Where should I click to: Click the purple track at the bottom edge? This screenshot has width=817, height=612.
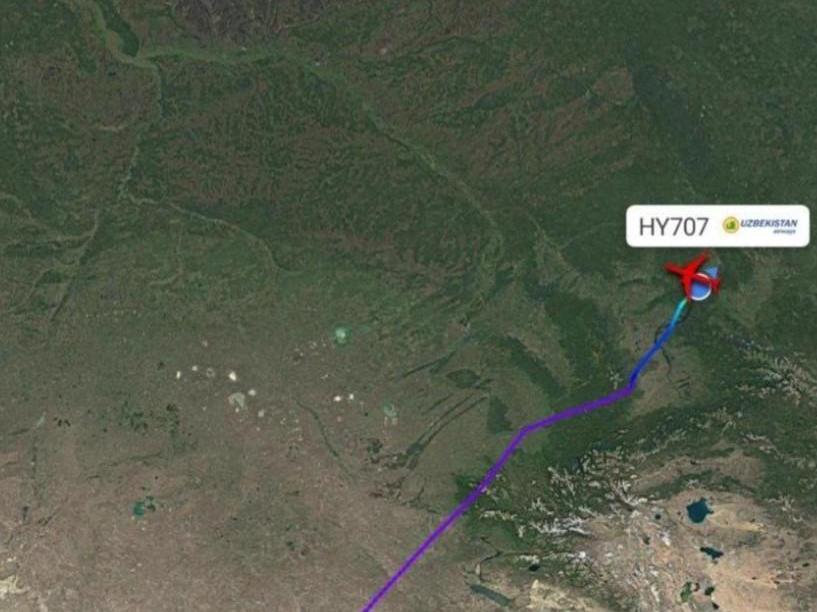(x=367, y=607)
